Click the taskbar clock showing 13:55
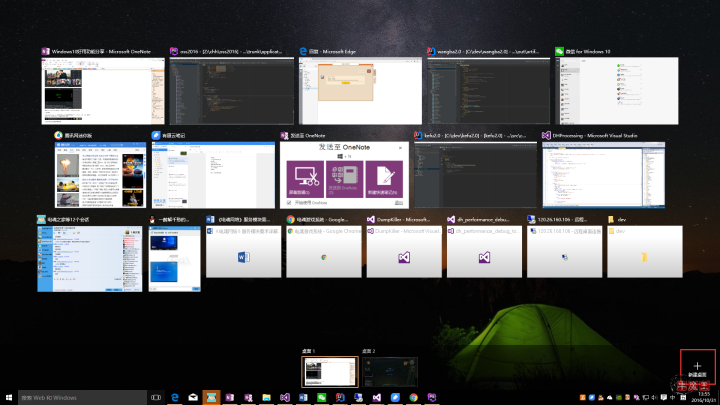Screen dimensions: 720x405 point(703,397)
